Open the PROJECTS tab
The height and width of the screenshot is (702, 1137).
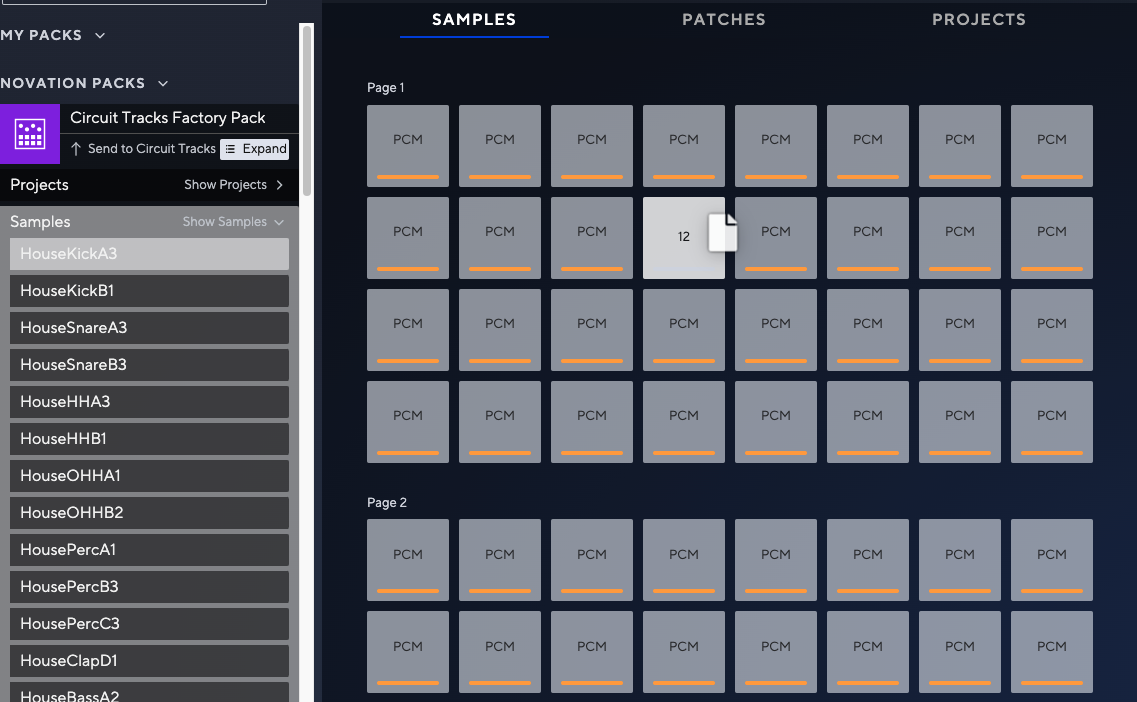tap(979, 19)
